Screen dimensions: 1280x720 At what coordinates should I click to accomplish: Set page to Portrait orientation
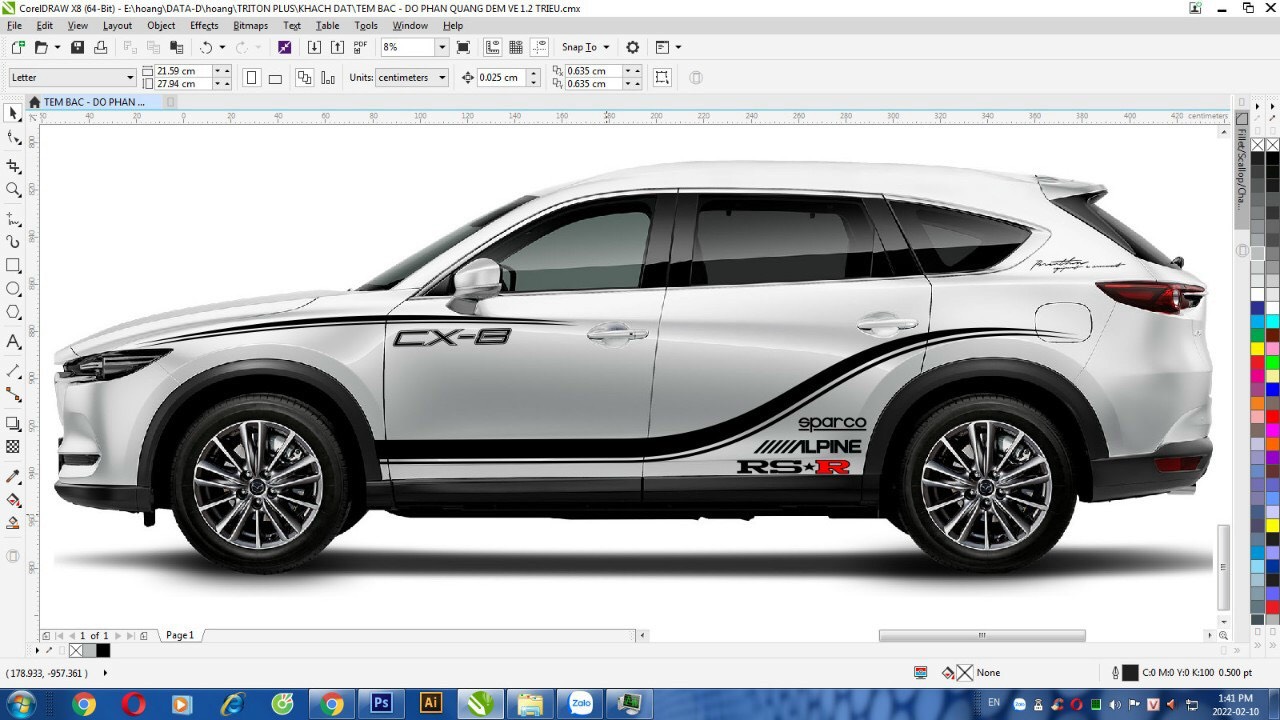[252, 77]
